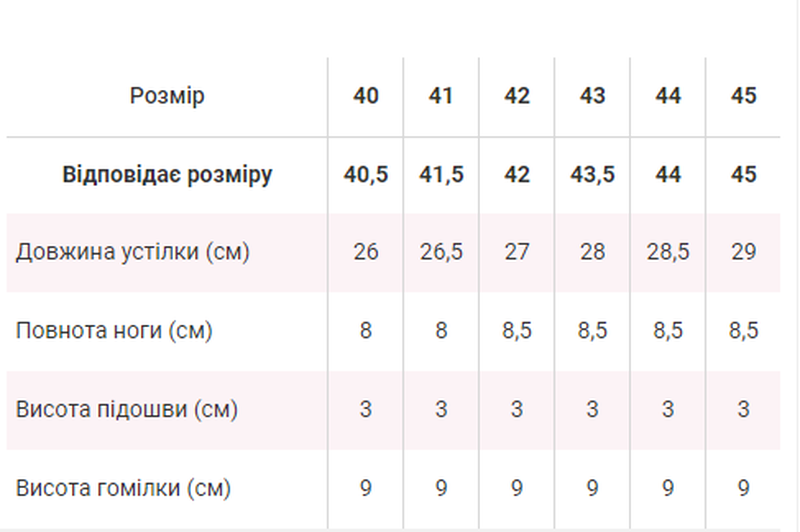
Task: Click foot width 8,5 under size 42
Action: point(517,331)
